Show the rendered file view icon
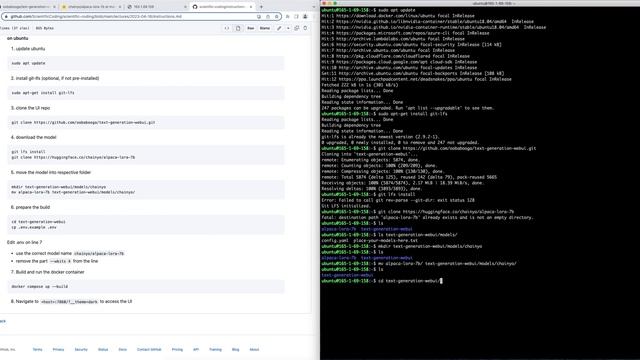 pos(238,28)
